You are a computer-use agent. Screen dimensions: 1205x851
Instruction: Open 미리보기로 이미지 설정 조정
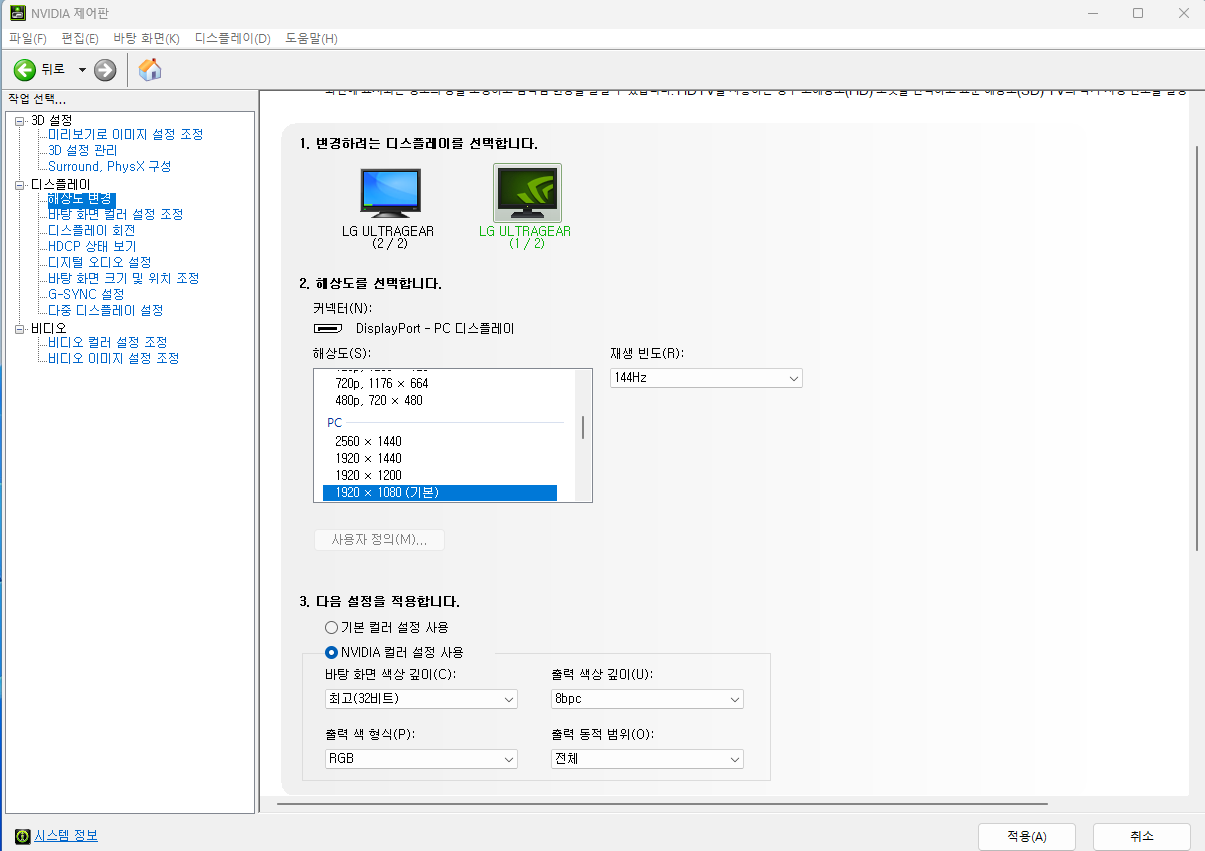click(x=125, y=134)
